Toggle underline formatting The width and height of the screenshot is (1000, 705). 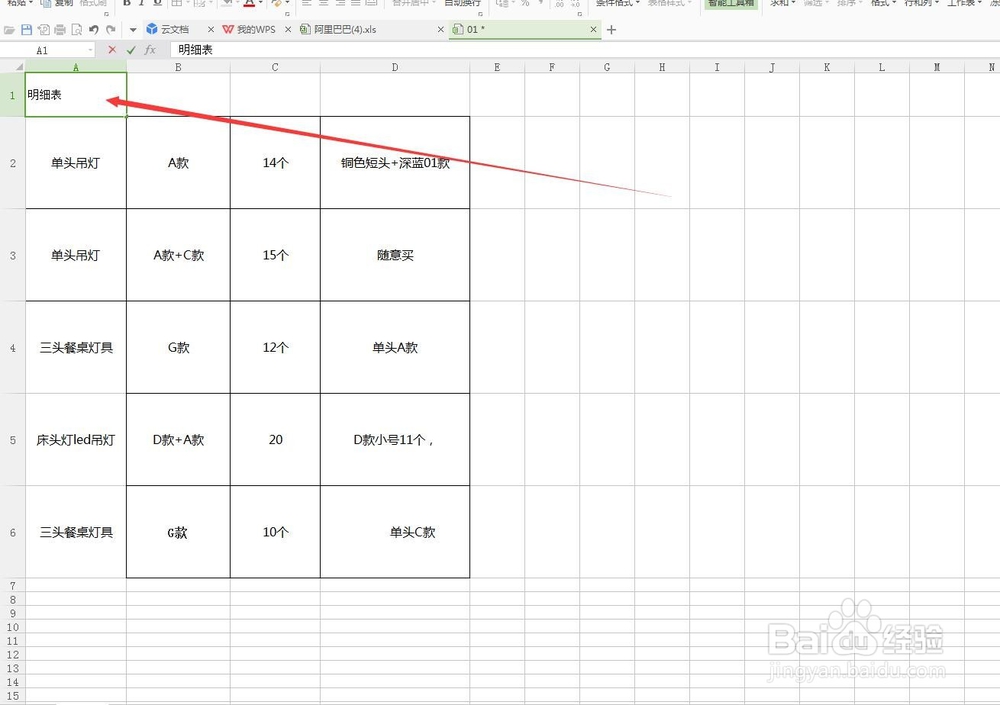click(157, 5)
